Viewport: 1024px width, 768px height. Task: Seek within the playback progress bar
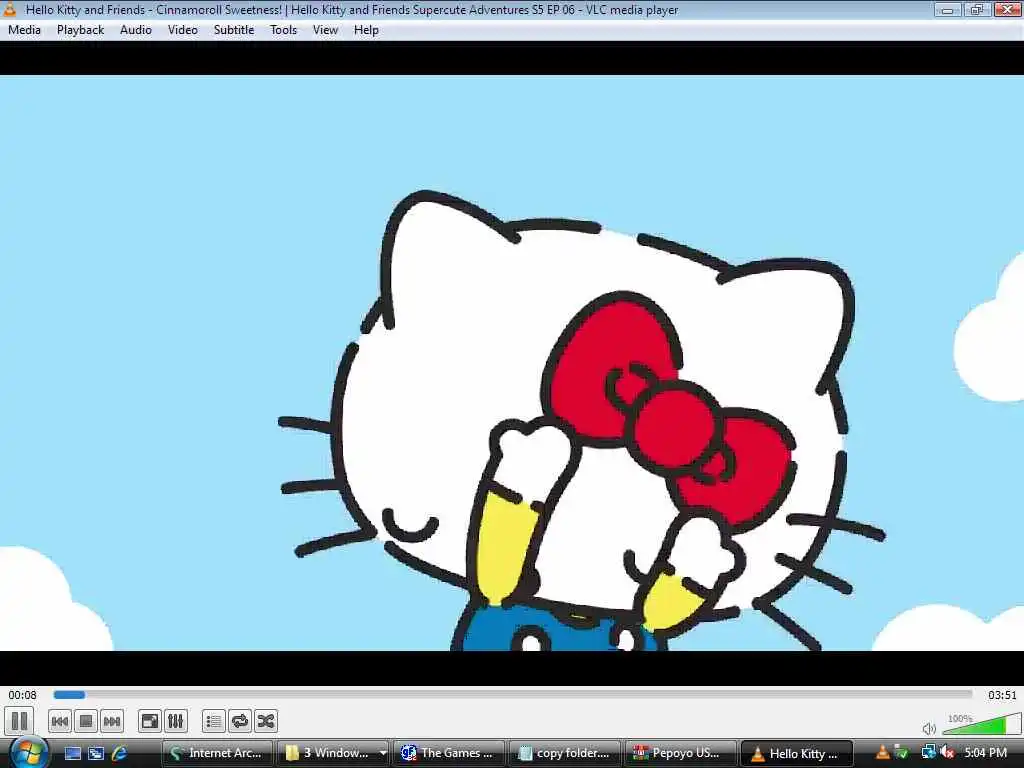pos(513,695)
